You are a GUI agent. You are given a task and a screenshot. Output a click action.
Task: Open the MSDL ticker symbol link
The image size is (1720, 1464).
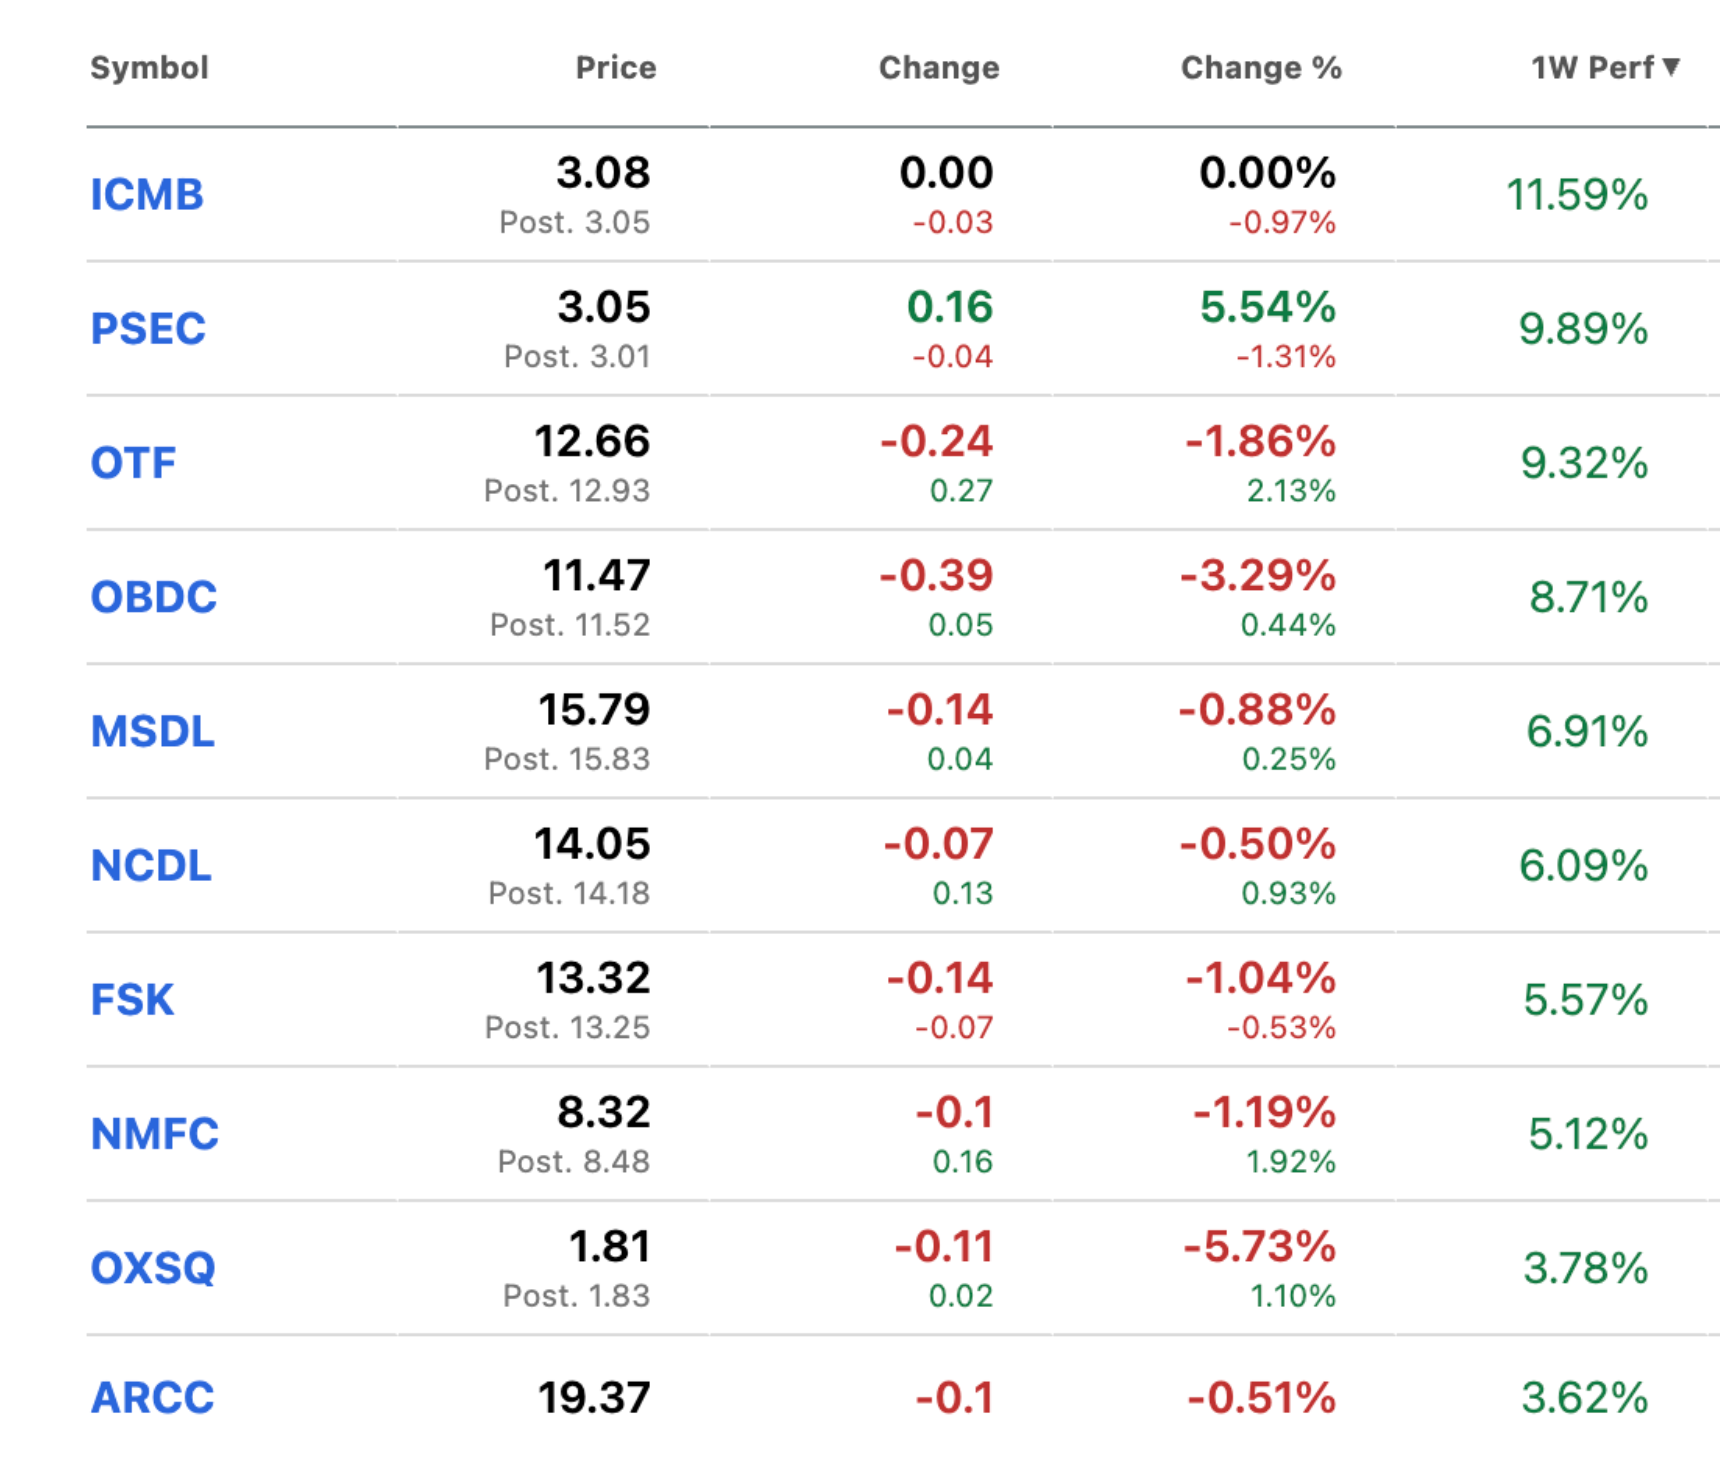point(152,731)
